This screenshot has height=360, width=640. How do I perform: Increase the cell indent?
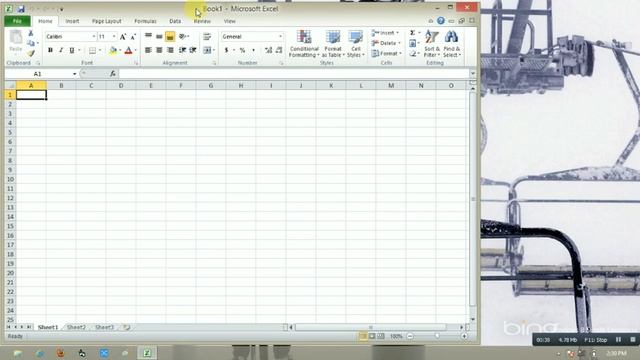pos(193,50)
